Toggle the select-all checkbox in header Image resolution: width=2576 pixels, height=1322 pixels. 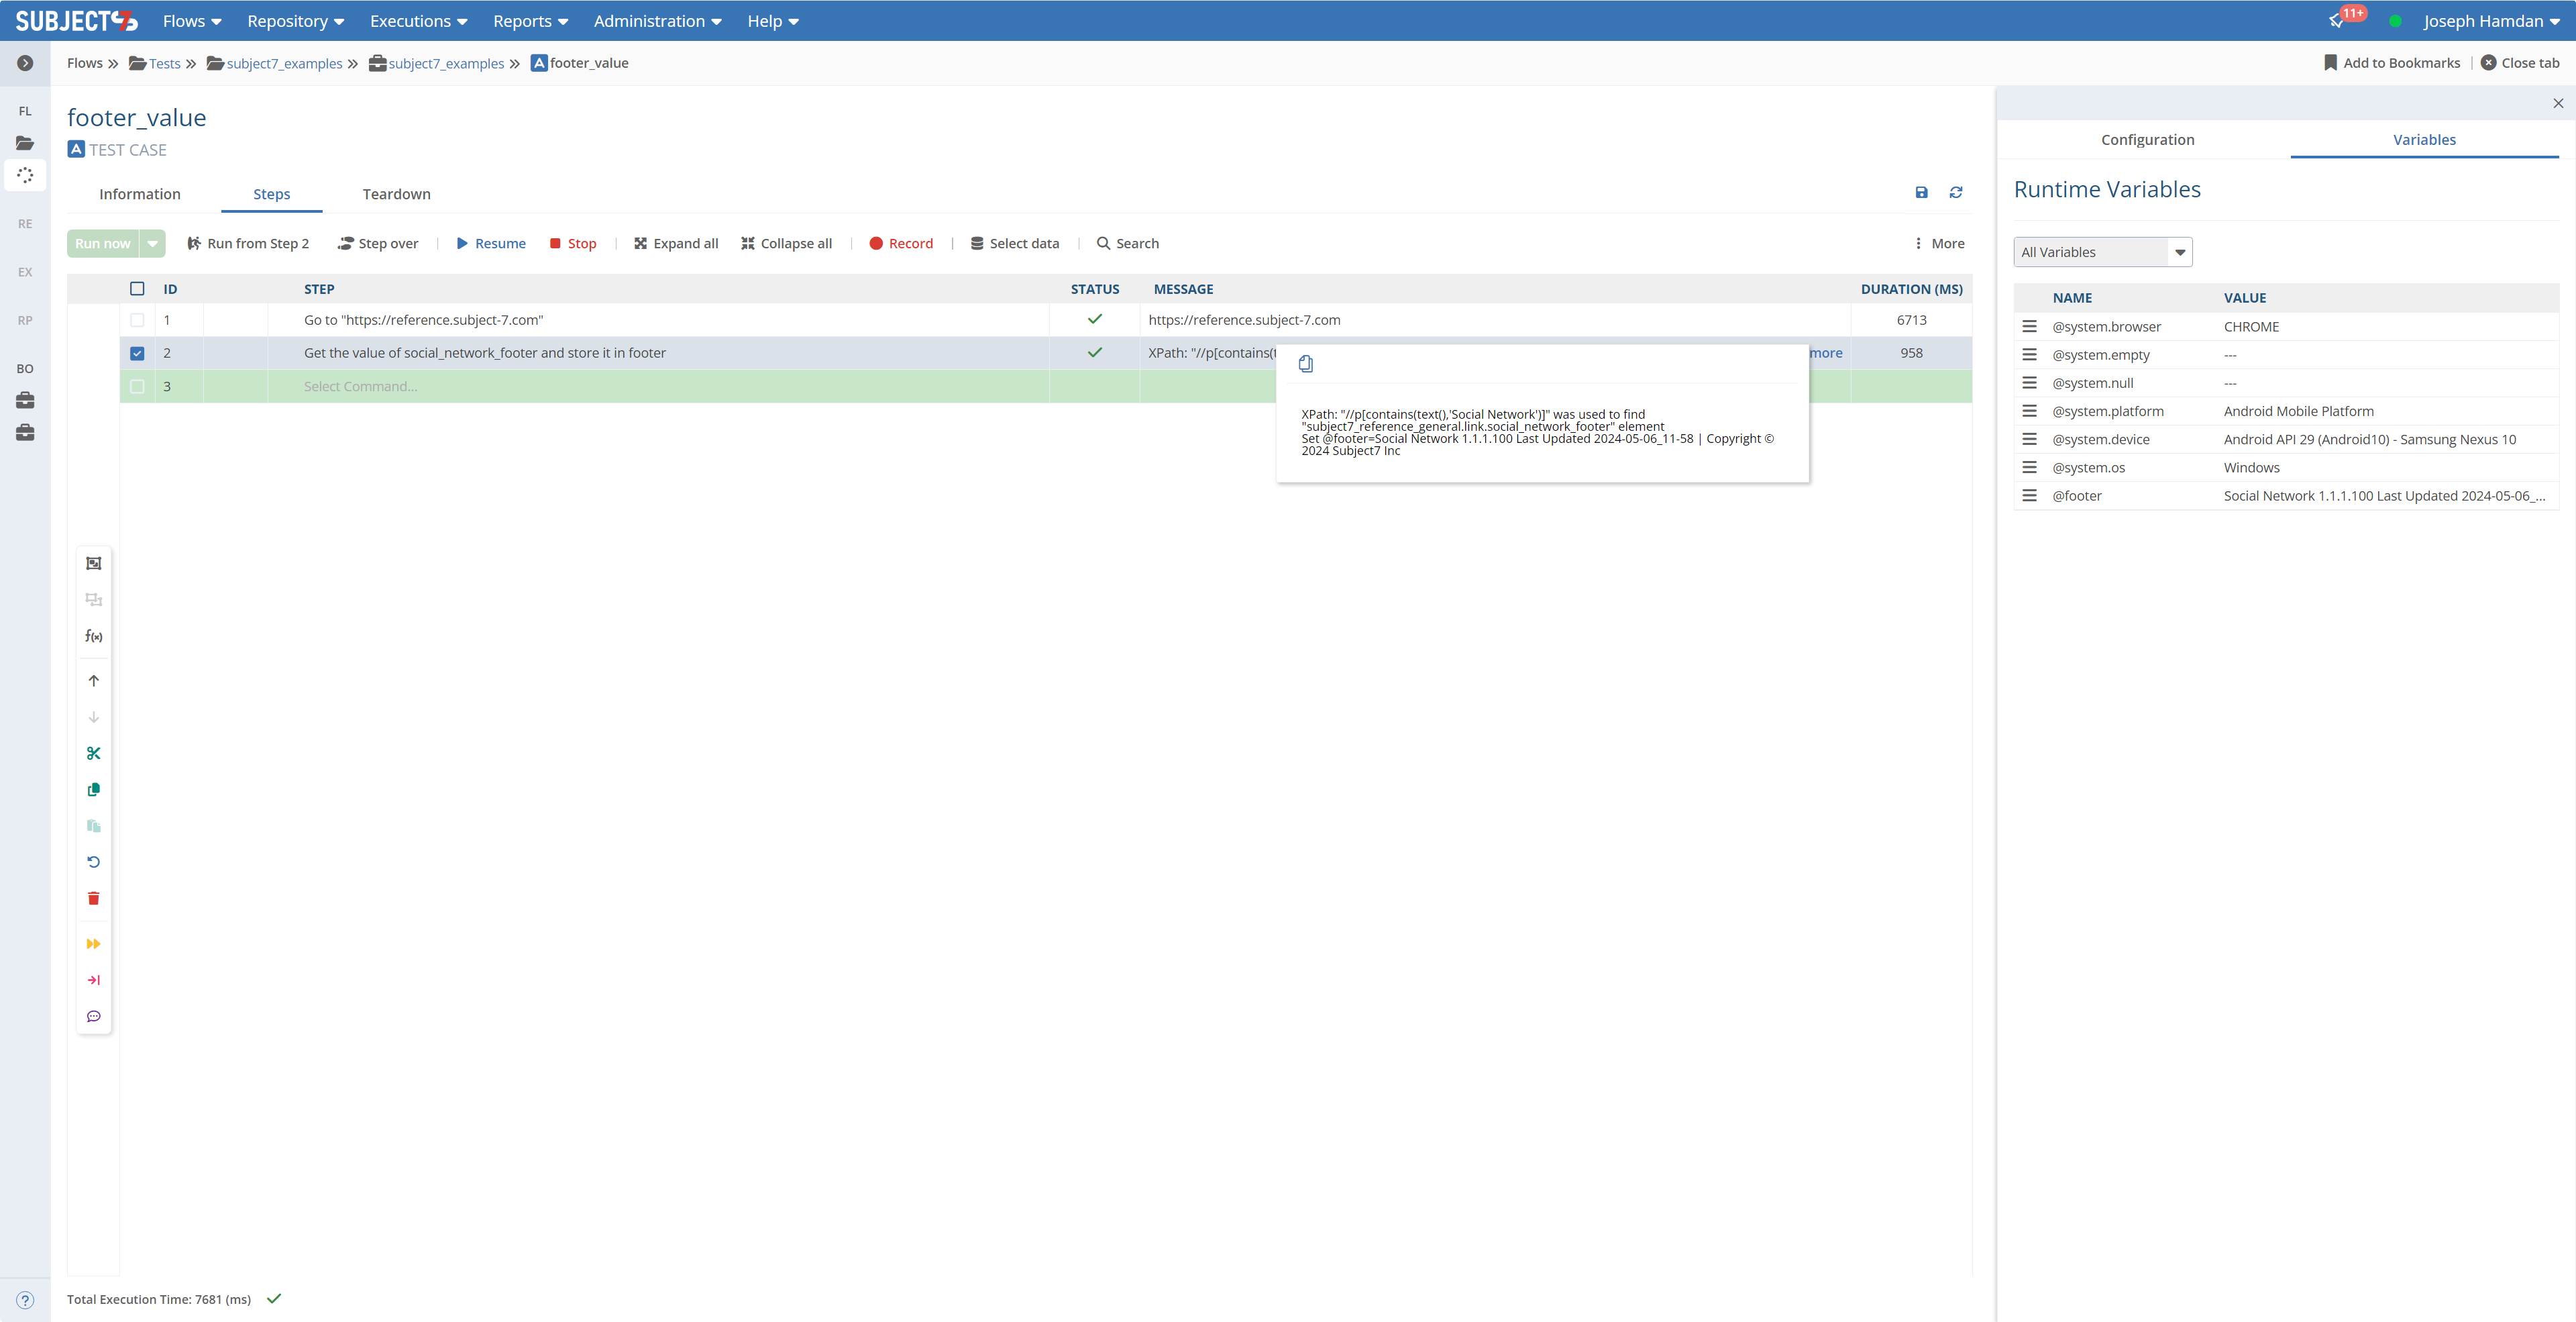(x=137, y=289)
